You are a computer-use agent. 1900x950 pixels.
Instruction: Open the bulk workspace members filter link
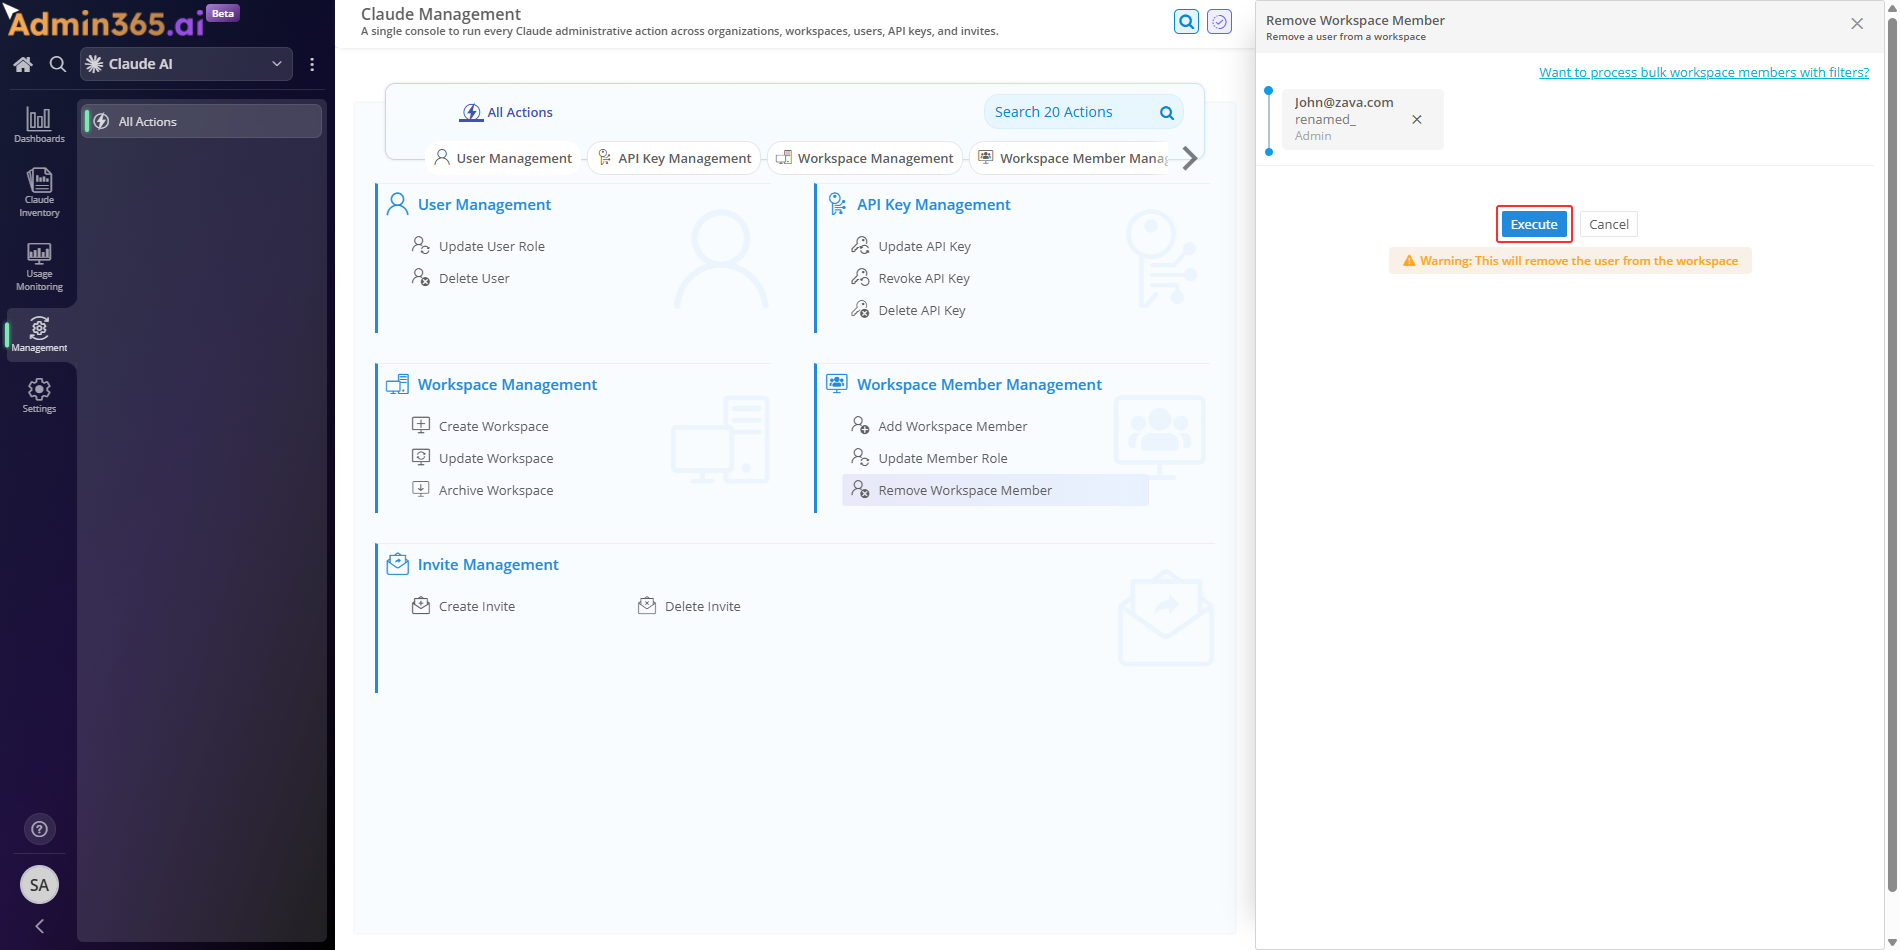(x=1704, y=72)
